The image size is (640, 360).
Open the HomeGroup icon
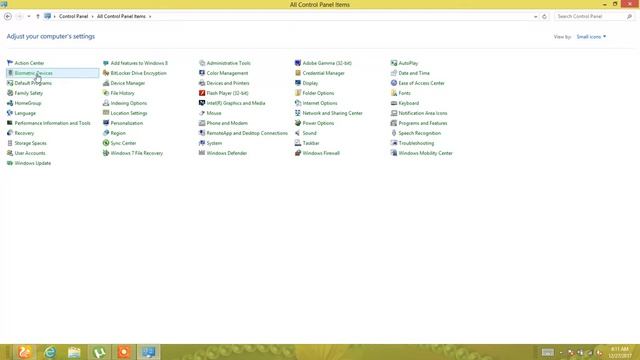(x=10, y=103)
